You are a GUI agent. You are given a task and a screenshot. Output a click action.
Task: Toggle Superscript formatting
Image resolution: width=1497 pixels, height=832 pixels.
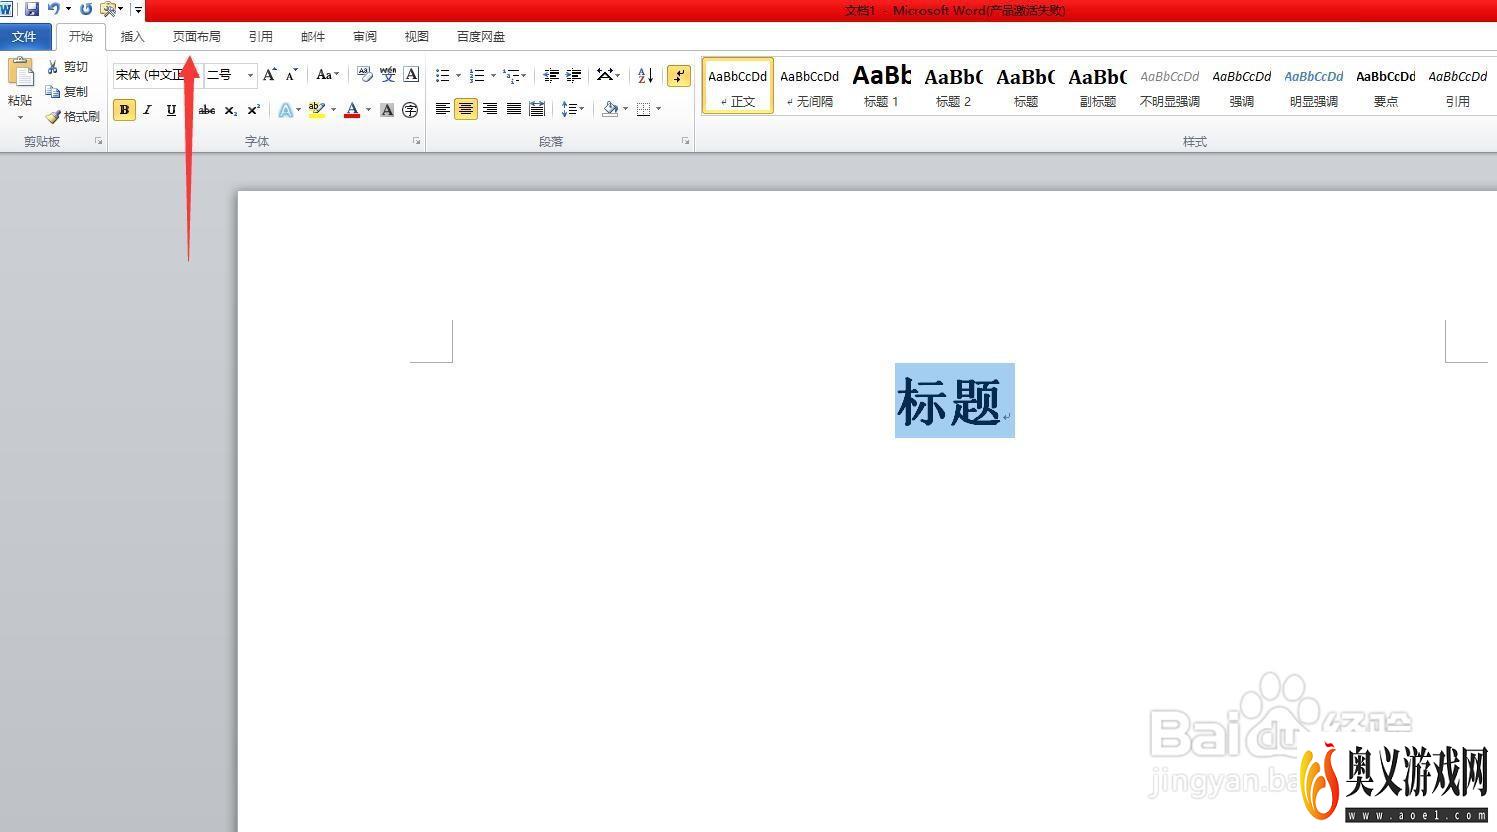click(x=254, y=110)
